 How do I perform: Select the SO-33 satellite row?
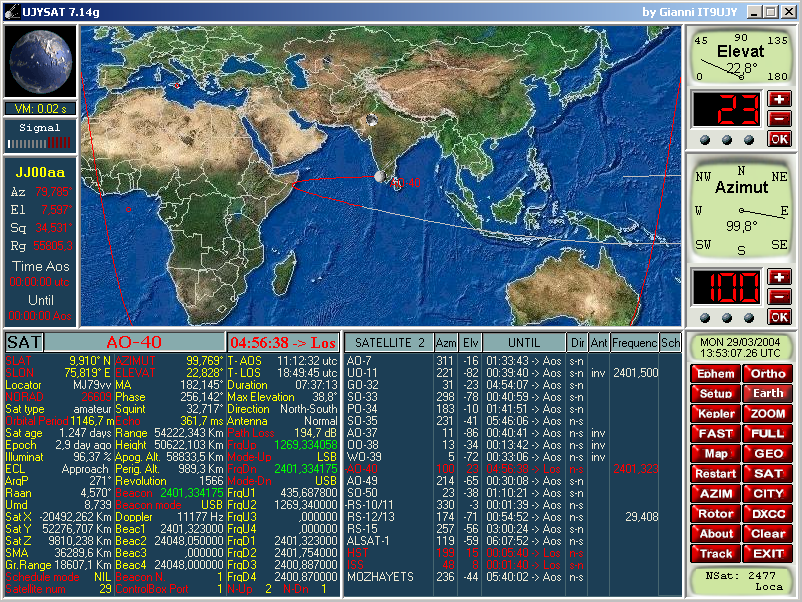513,397
